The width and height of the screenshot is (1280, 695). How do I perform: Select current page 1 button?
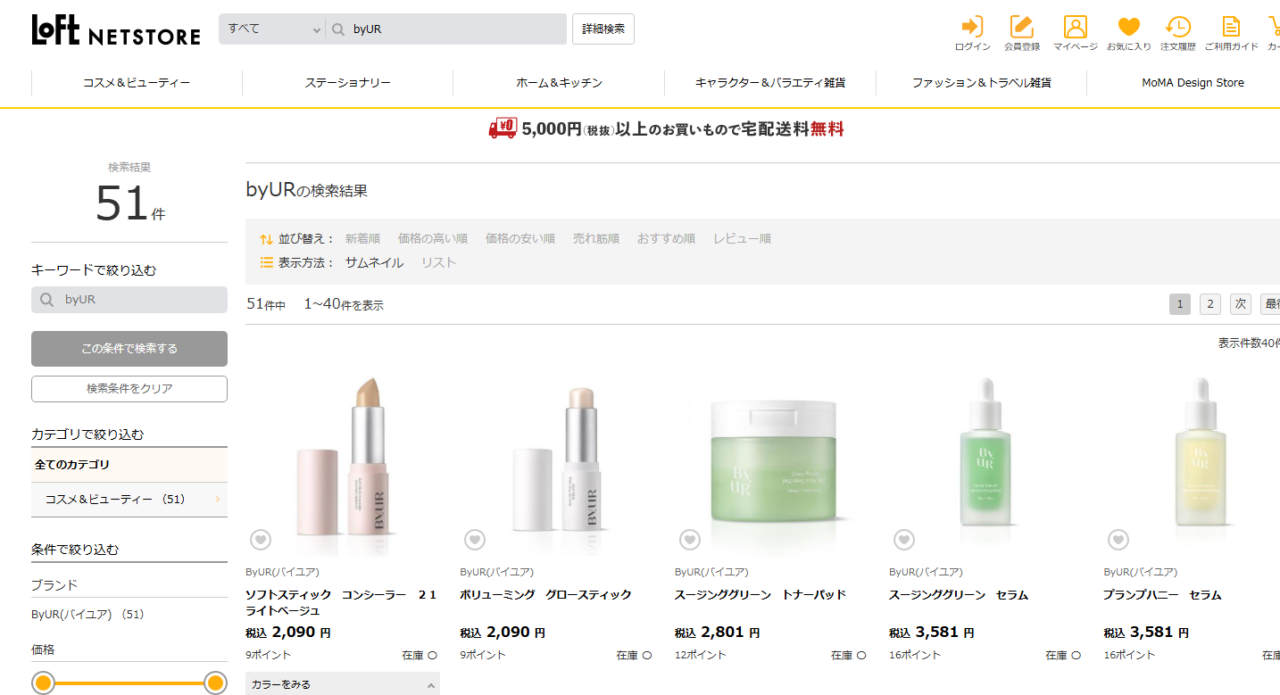click(1180, 304)
